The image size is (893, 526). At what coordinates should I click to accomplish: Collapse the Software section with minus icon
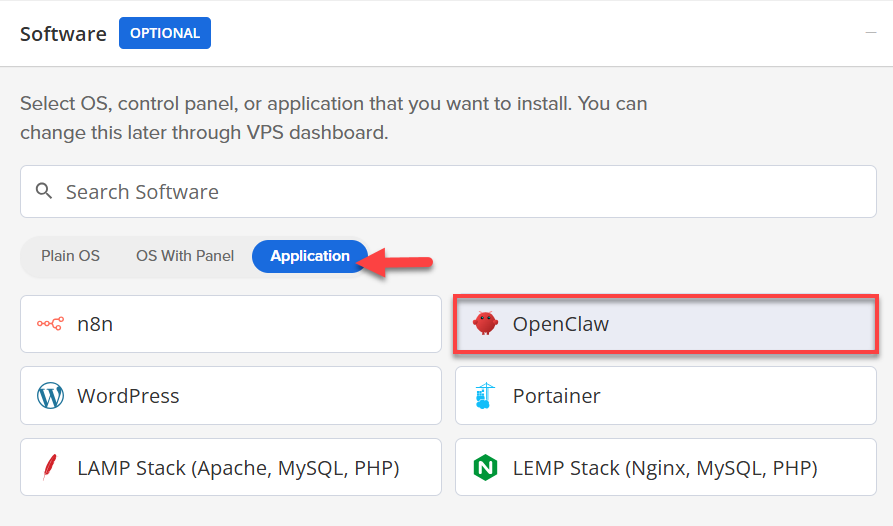point(871,33)
